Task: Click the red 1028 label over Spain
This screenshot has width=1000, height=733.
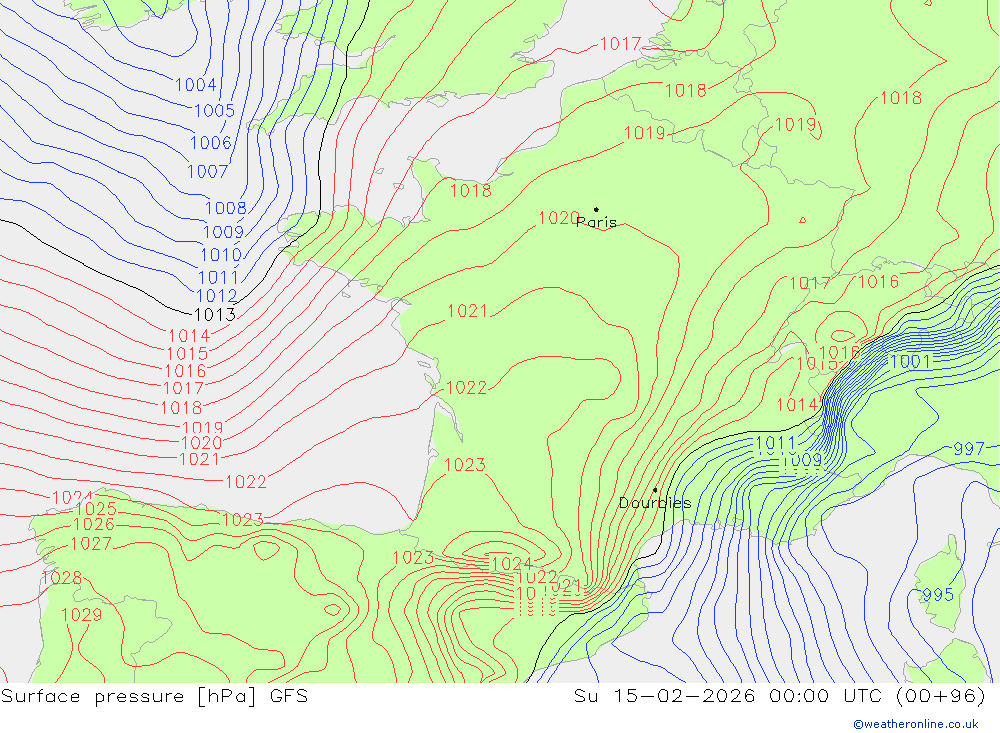Action: [x=62, y=578]
